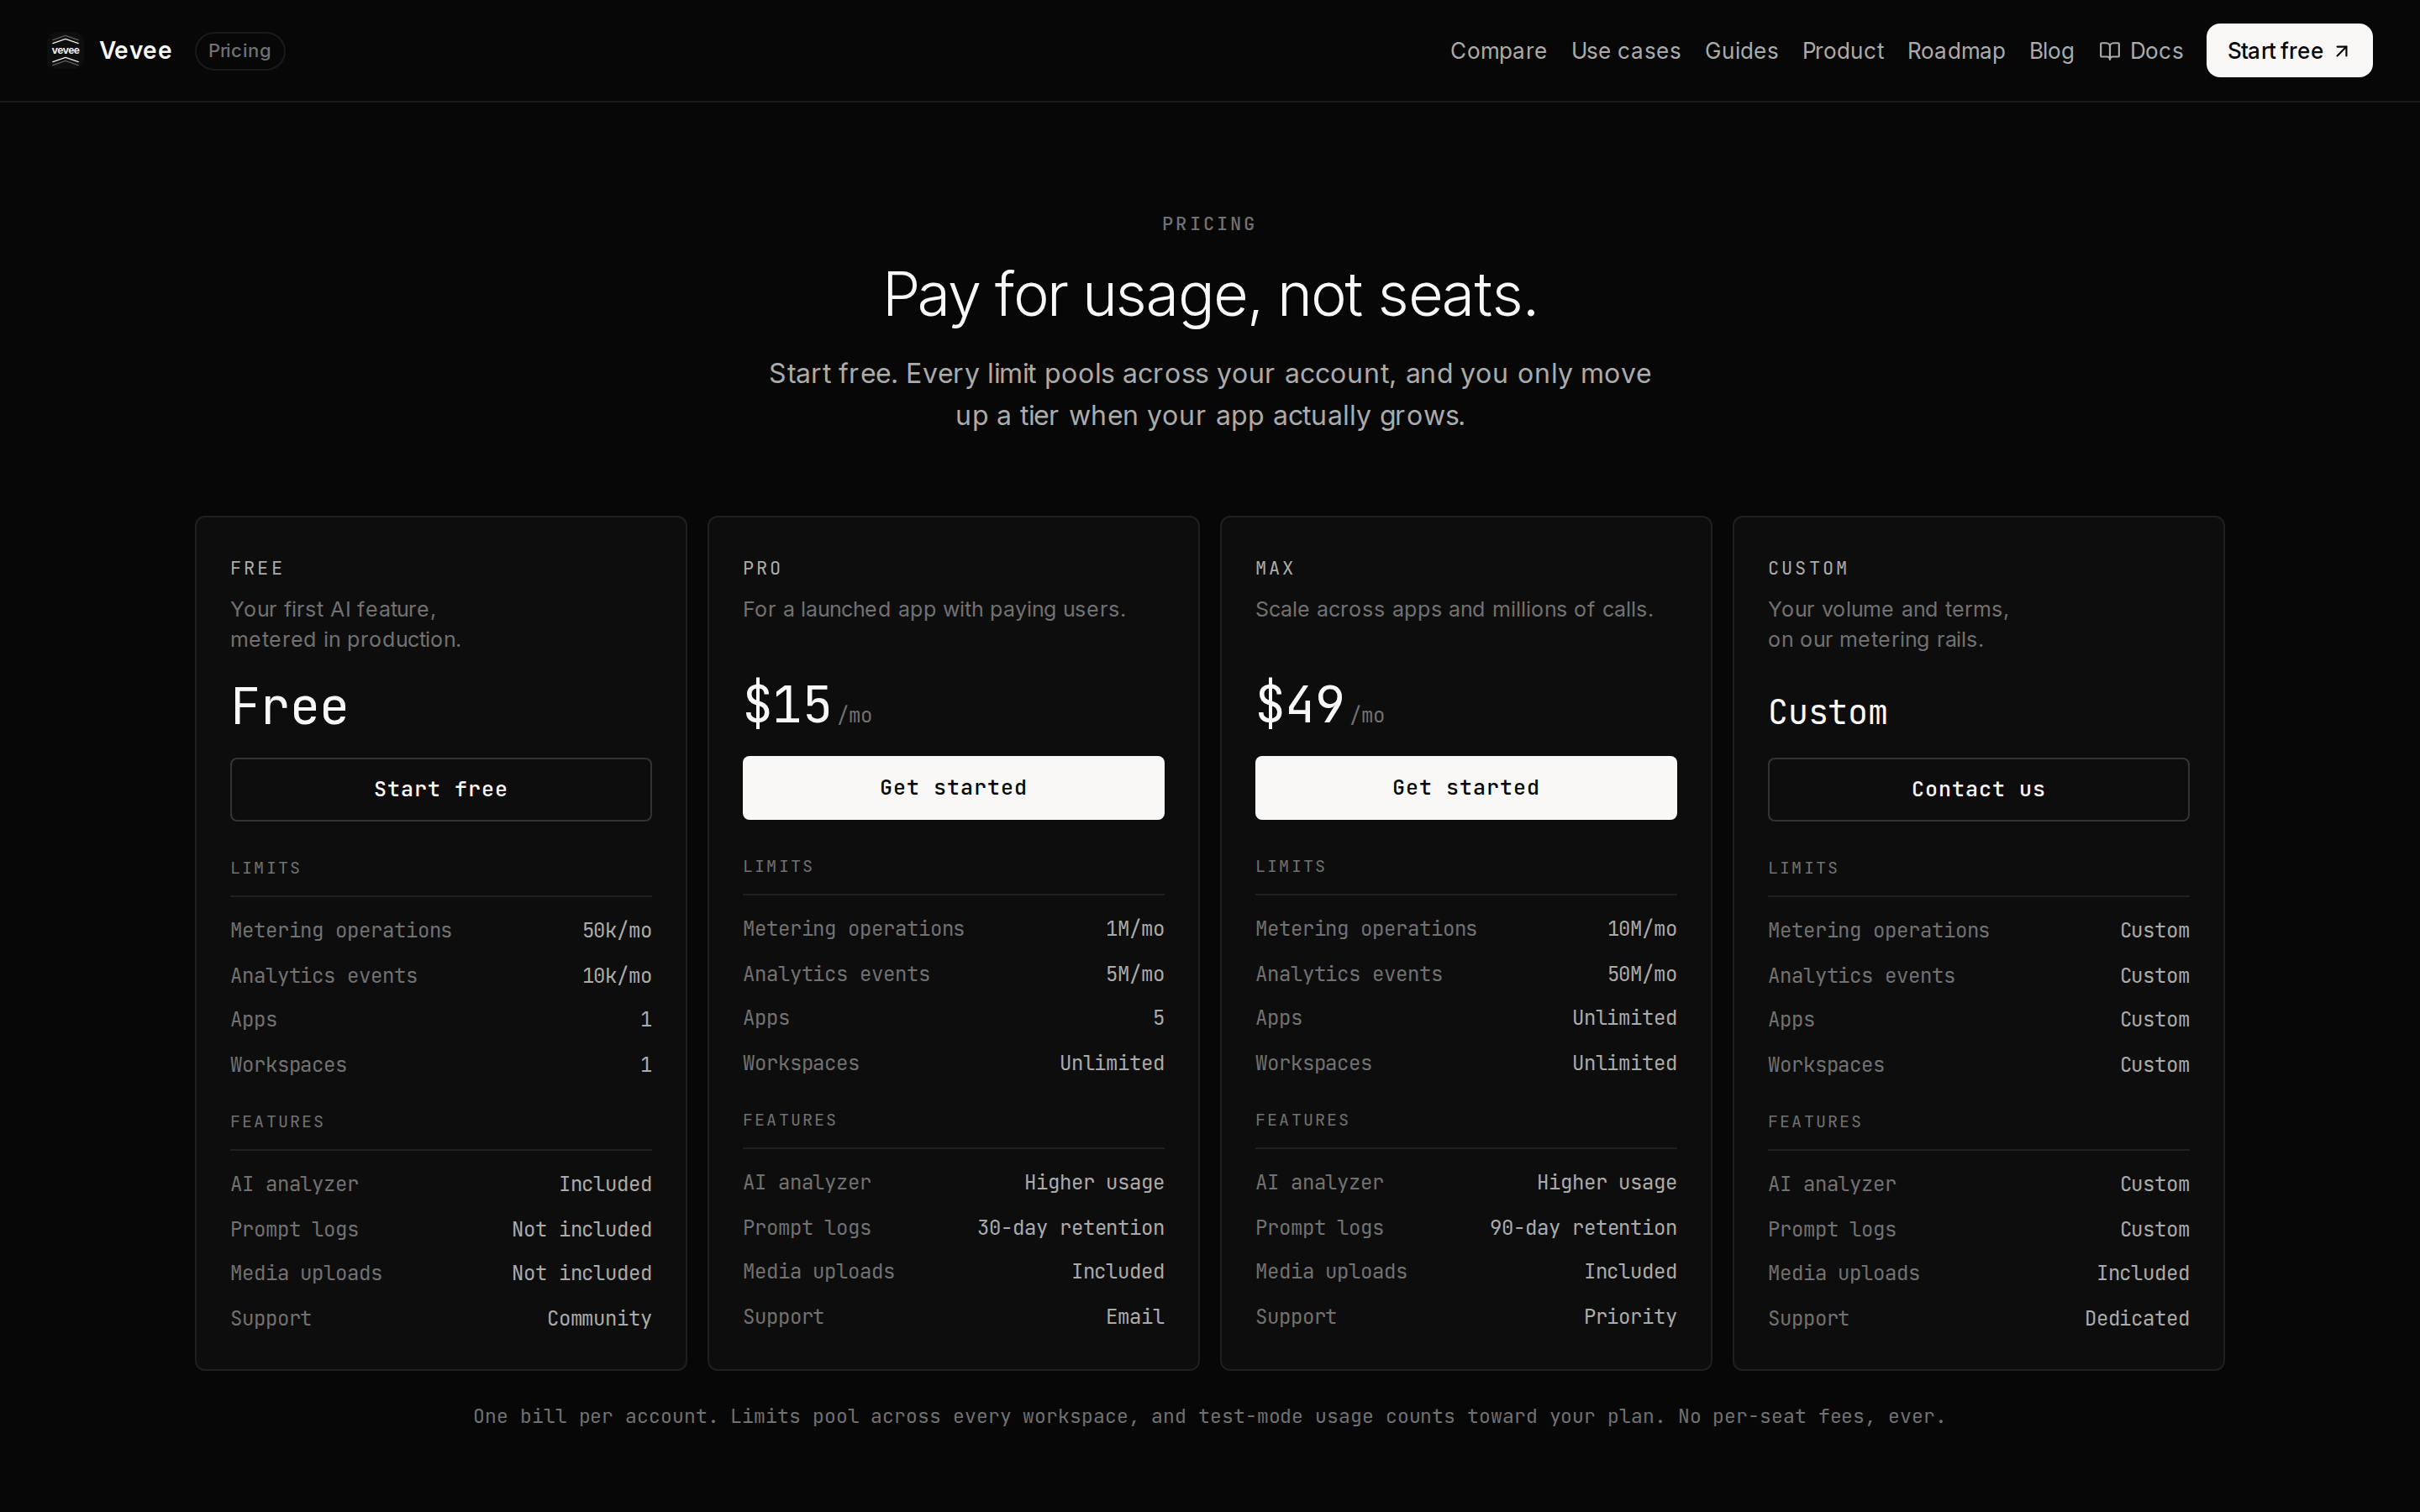Click AI analyzer 'Included' in Free plan
Image resolution: width=2420 pixels, height=1512 pixels.
[x=605, y=1184]
